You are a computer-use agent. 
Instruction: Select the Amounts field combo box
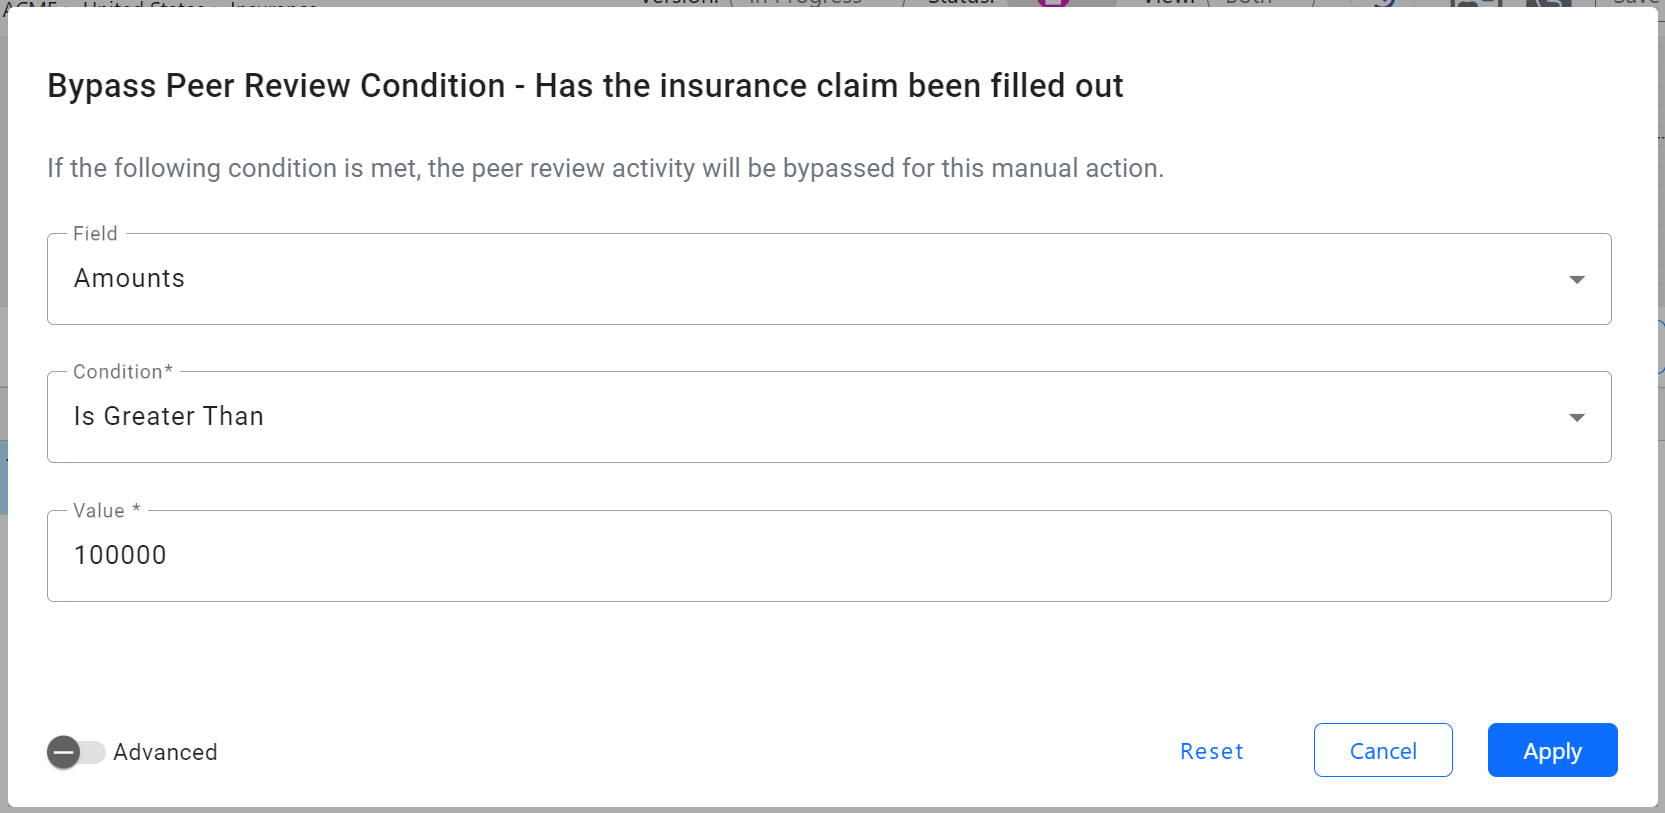[x=800, y=279]
